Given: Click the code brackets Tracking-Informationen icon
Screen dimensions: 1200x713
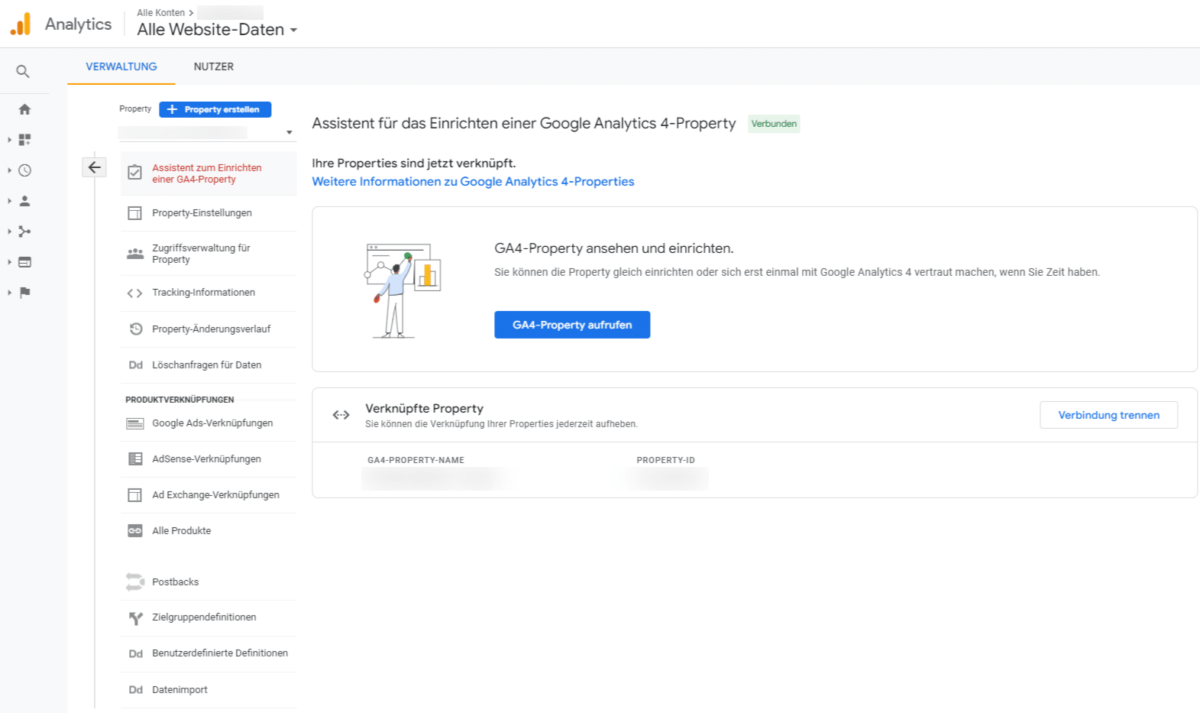Looking at the screenshot, I should (135, 293).
